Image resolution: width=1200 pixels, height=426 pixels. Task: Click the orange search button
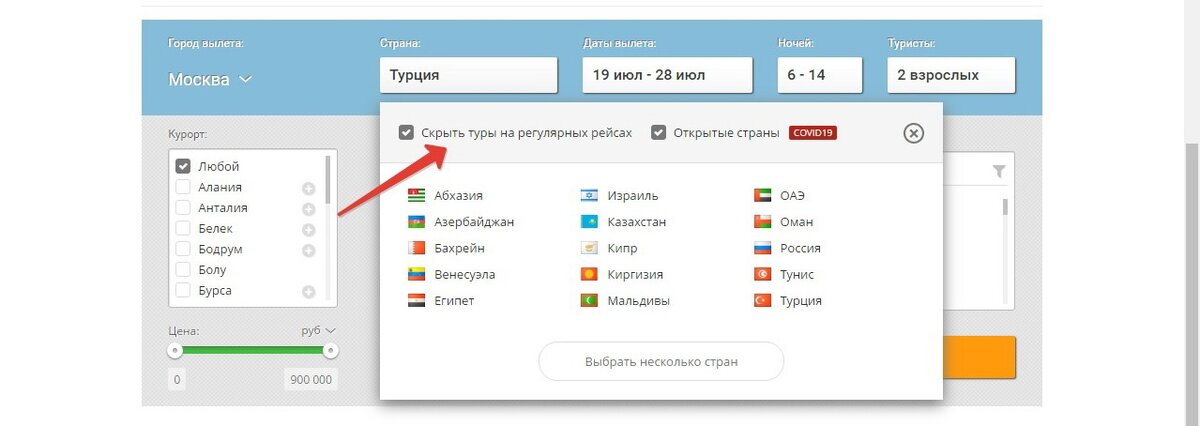[x=979, y=357]
